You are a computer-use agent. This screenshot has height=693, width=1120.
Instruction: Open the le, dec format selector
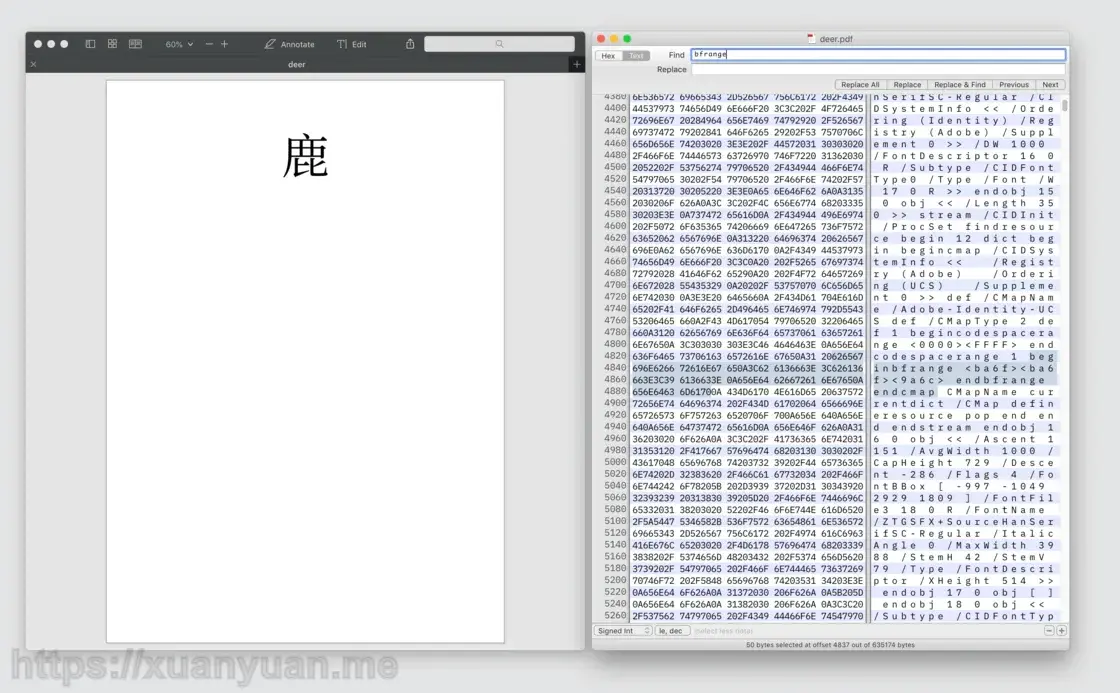[671, 631]
